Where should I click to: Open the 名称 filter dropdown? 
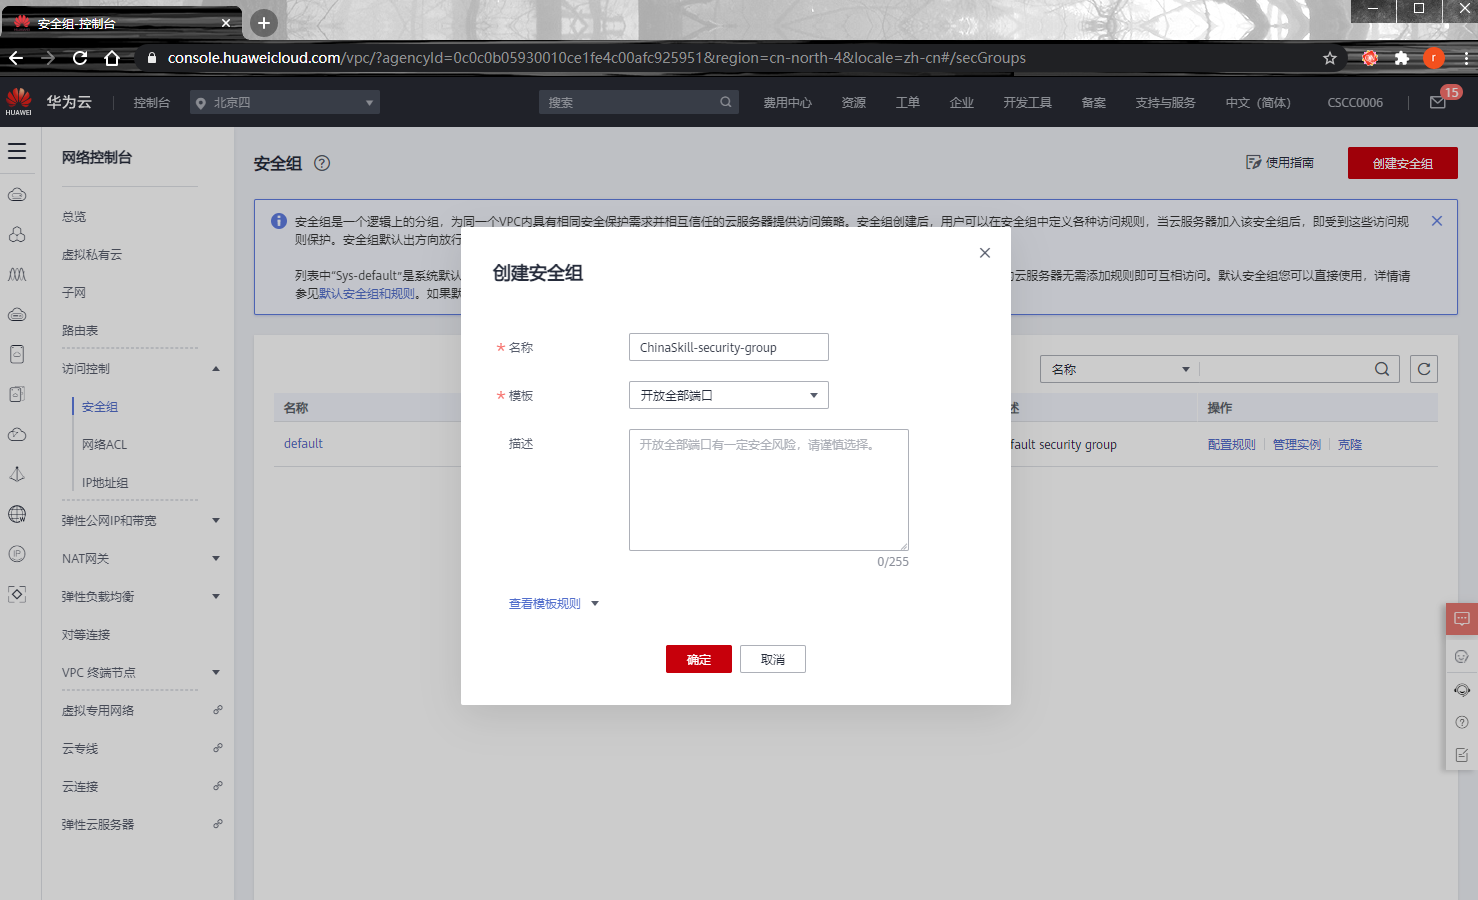[1120, 369]
